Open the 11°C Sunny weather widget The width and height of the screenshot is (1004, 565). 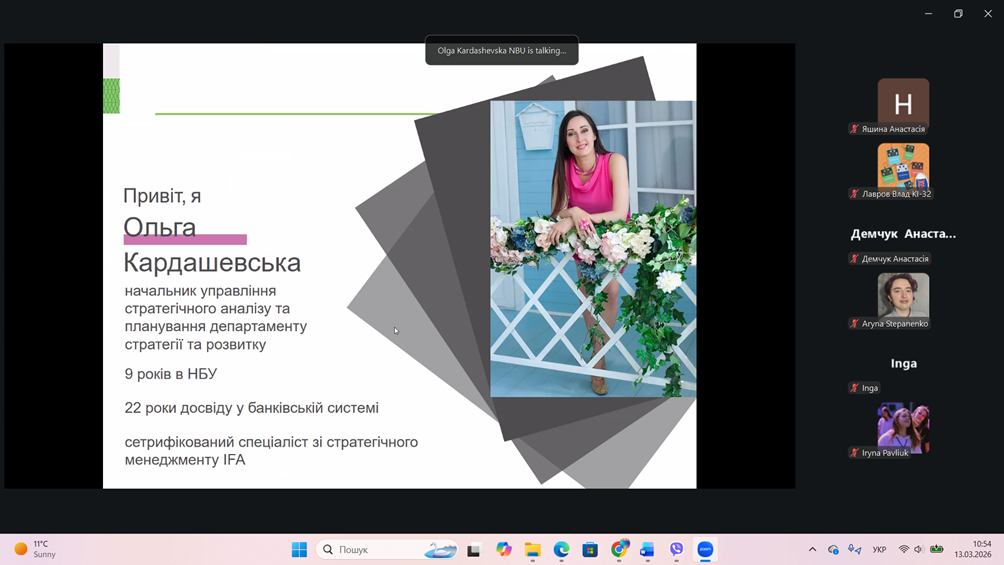point(35,549)
